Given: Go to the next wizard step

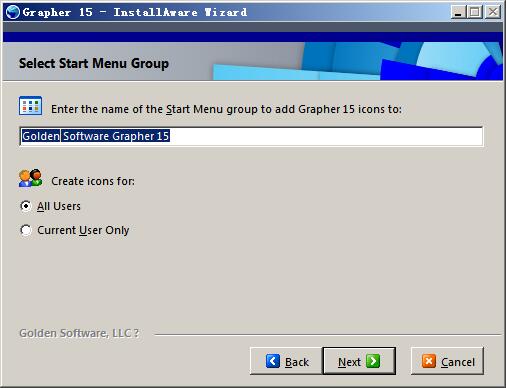Looking at the screenshot, I should pos(359,361).
